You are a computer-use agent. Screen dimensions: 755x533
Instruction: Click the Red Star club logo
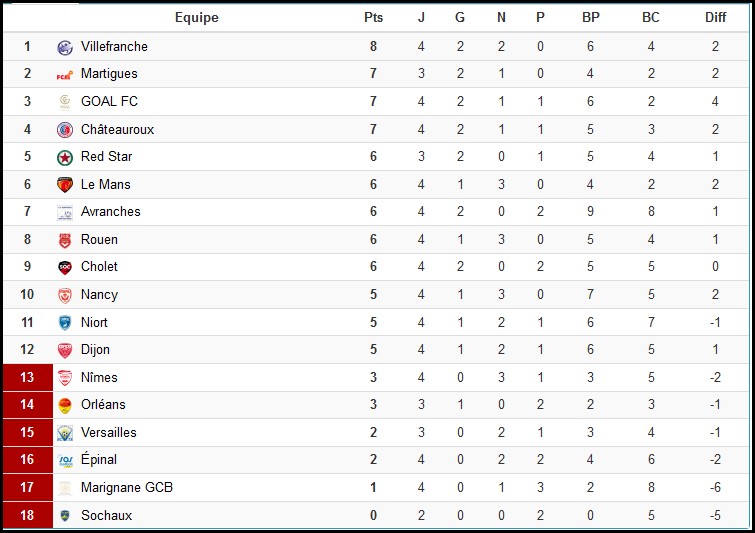[x=65, y=157]
